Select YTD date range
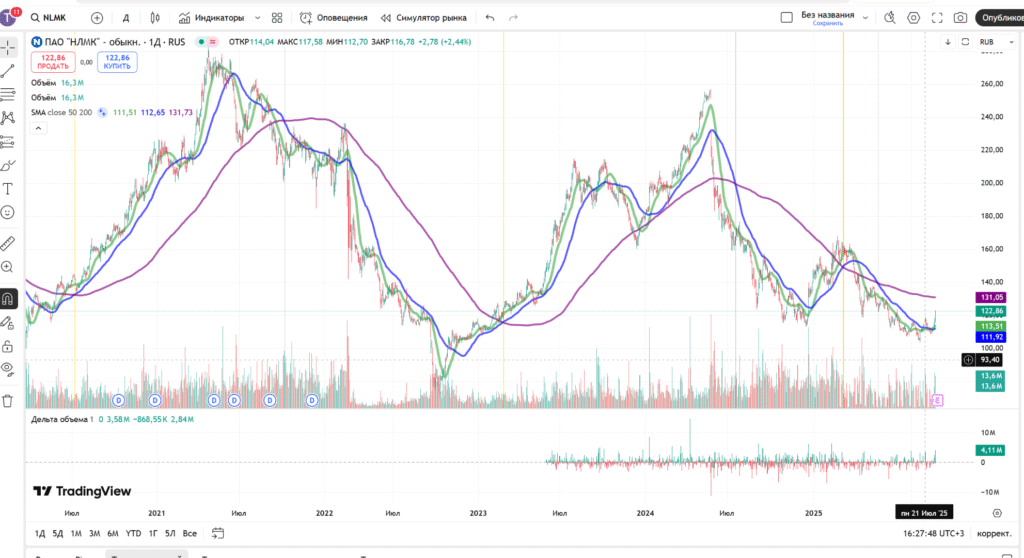This screenshot has height=558, width=1024. coord(133,533)
